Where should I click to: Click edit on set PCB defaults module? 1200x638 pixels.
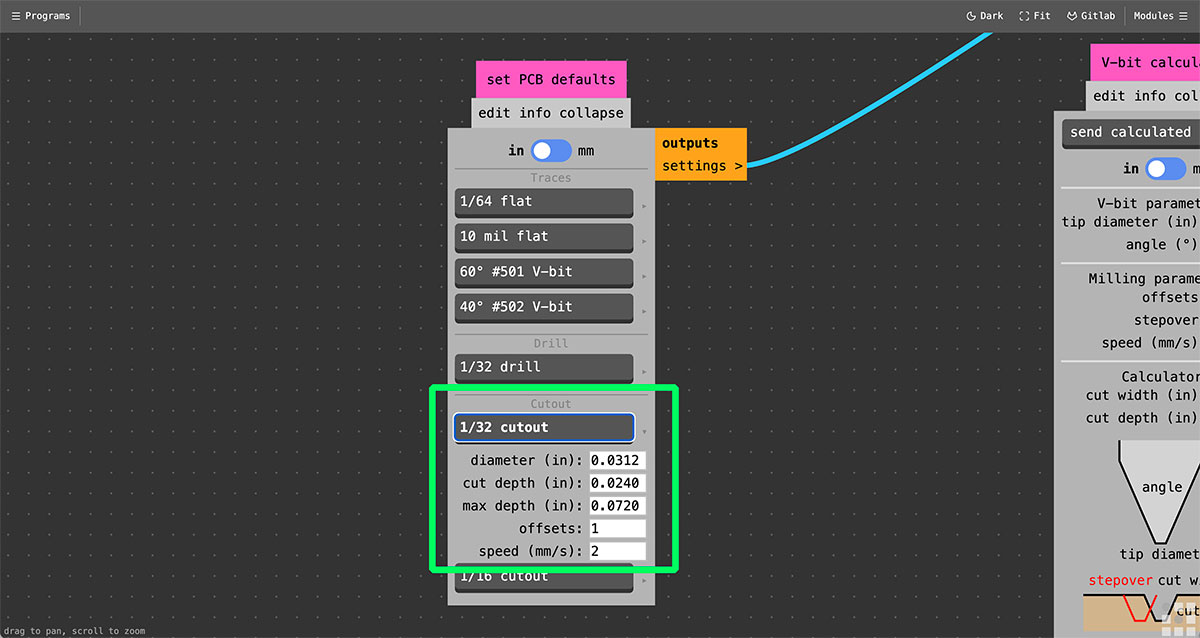(495, 113)
